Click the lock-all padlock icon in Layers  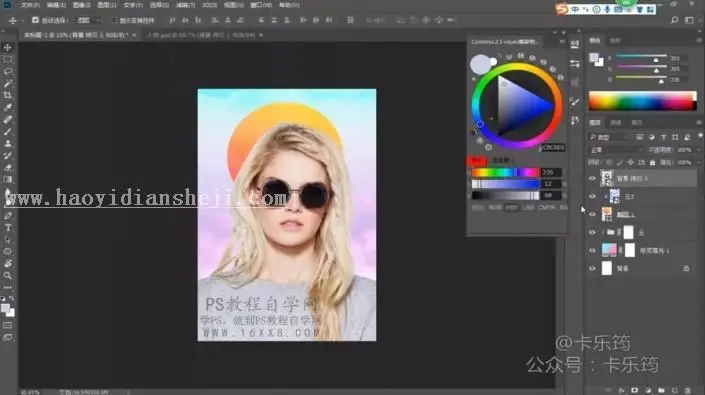[x=652, y=162]
